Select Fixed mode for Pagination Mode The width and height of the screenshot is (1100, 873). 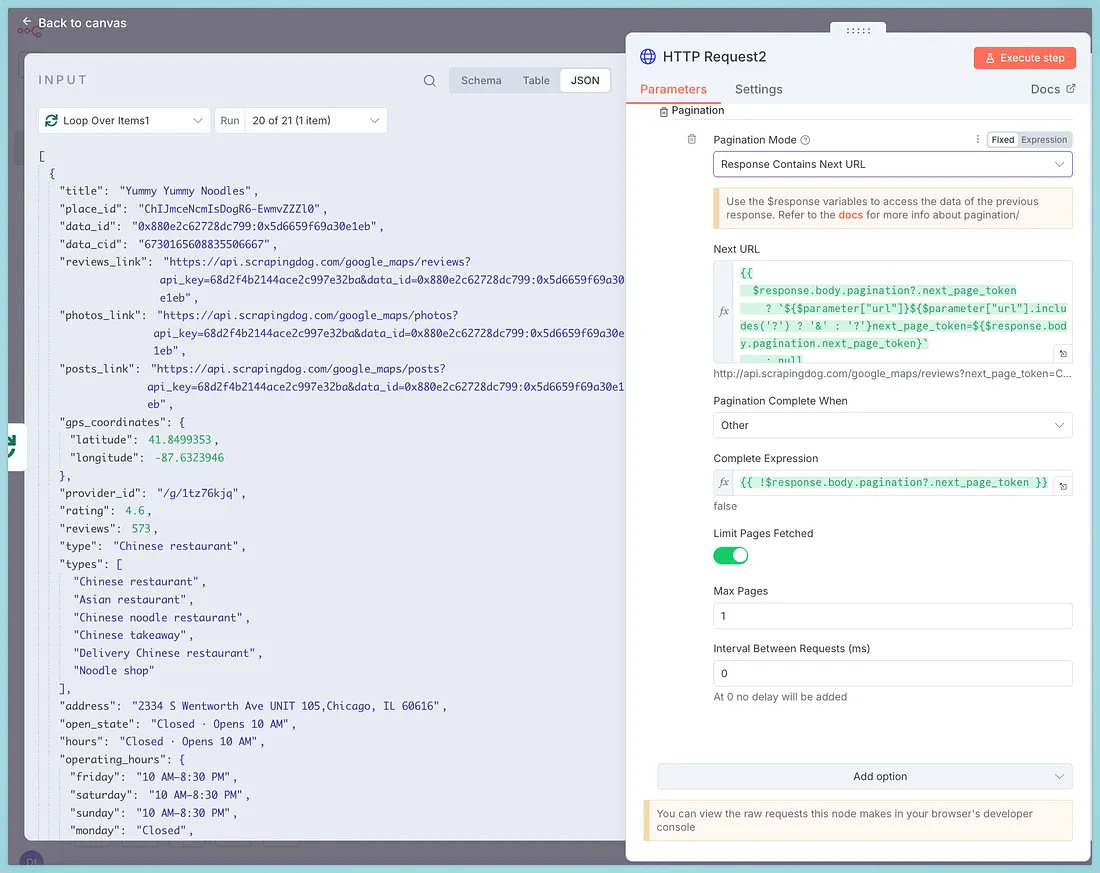tap(1002, 140)
